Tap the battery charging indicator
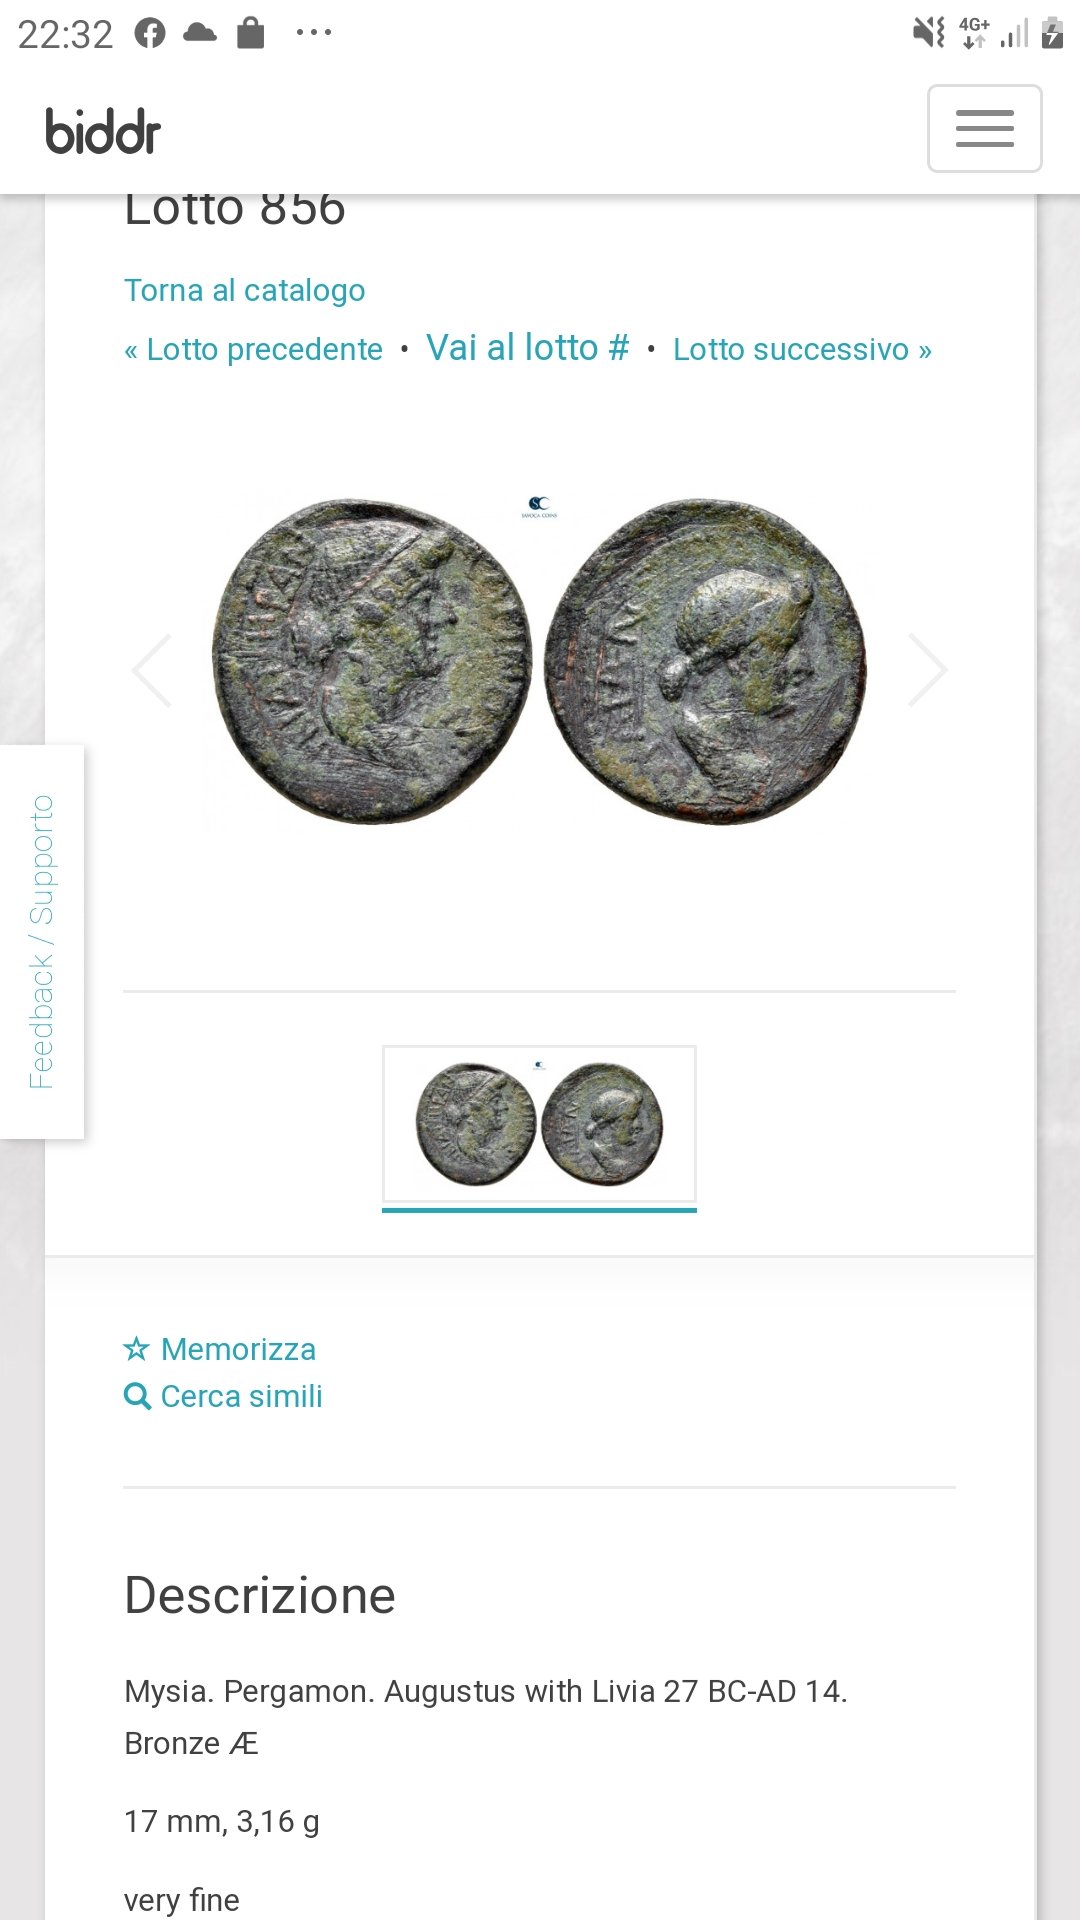 [x=1052, y=33]
